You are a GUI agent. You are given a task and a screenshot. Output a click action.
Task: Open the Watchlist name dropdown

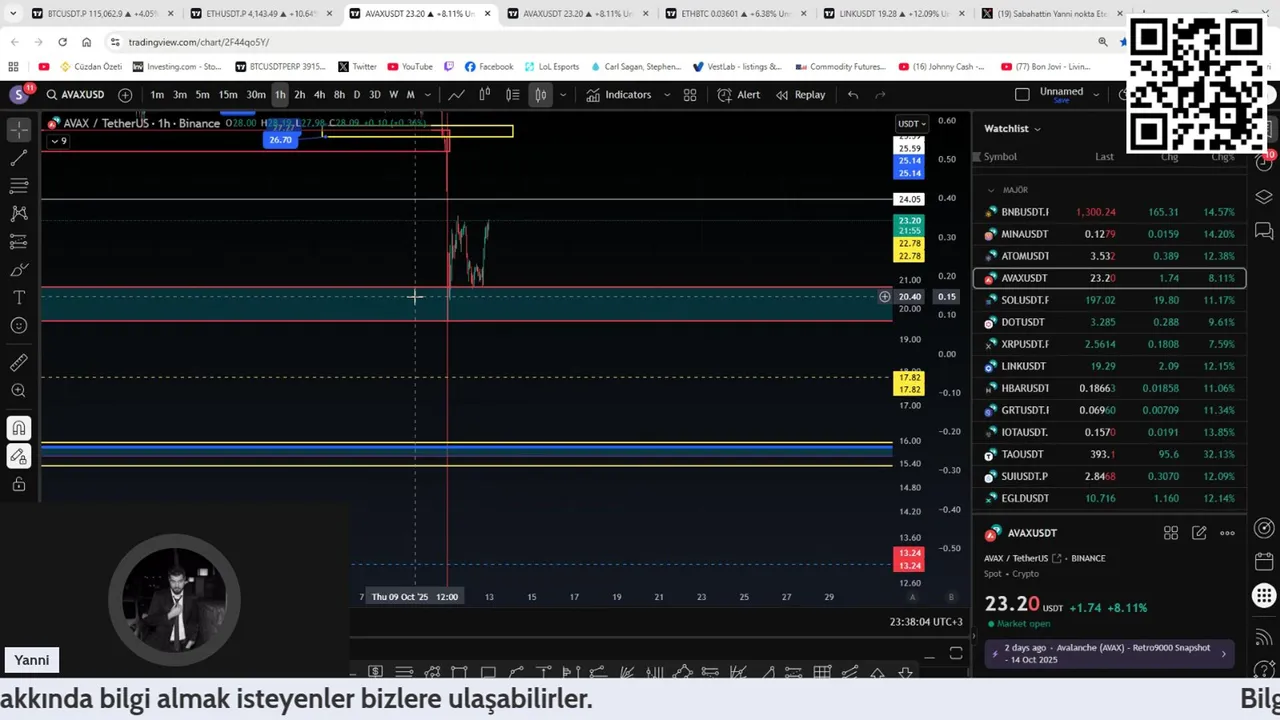[1012, 128]
